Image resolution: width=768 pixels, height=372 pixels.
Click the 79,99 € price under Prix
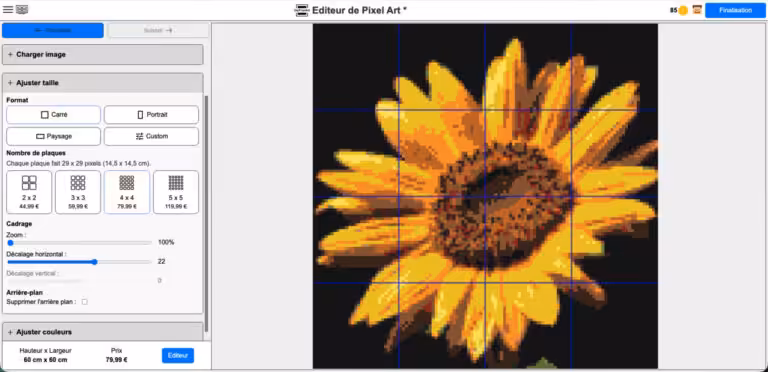point(117,360)
